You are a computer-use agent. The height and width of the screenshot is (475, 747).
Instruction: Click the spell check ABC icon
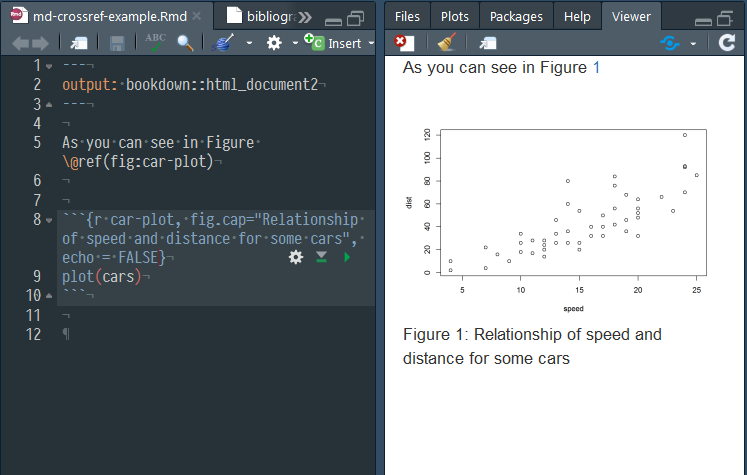tap(155, 42)
